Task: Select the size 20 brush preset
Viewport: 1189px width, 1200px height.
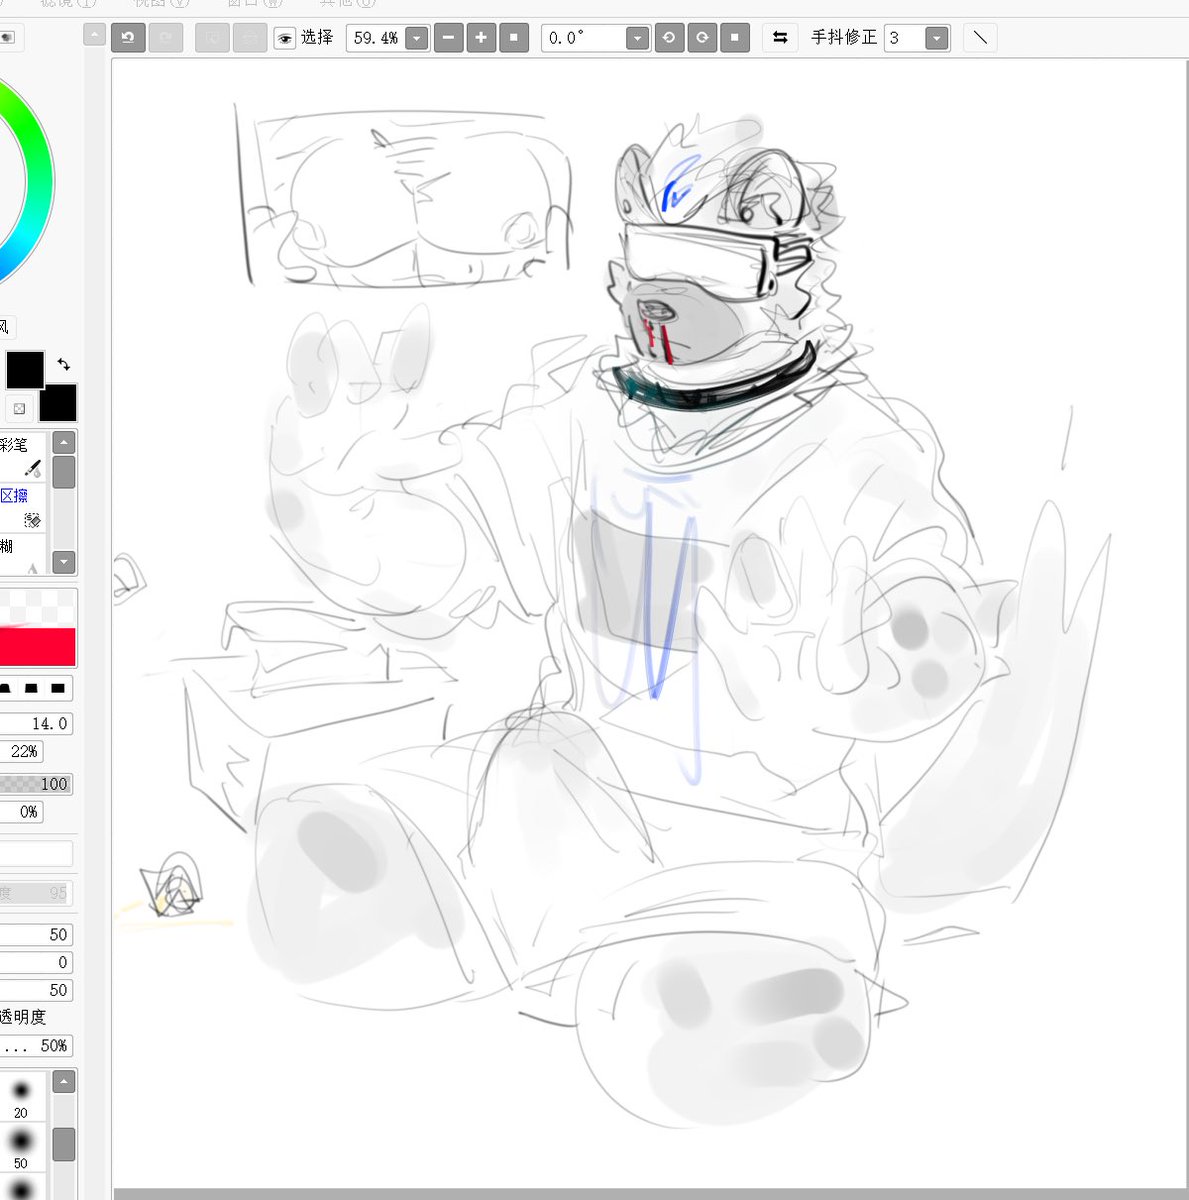Action: 21,1097
